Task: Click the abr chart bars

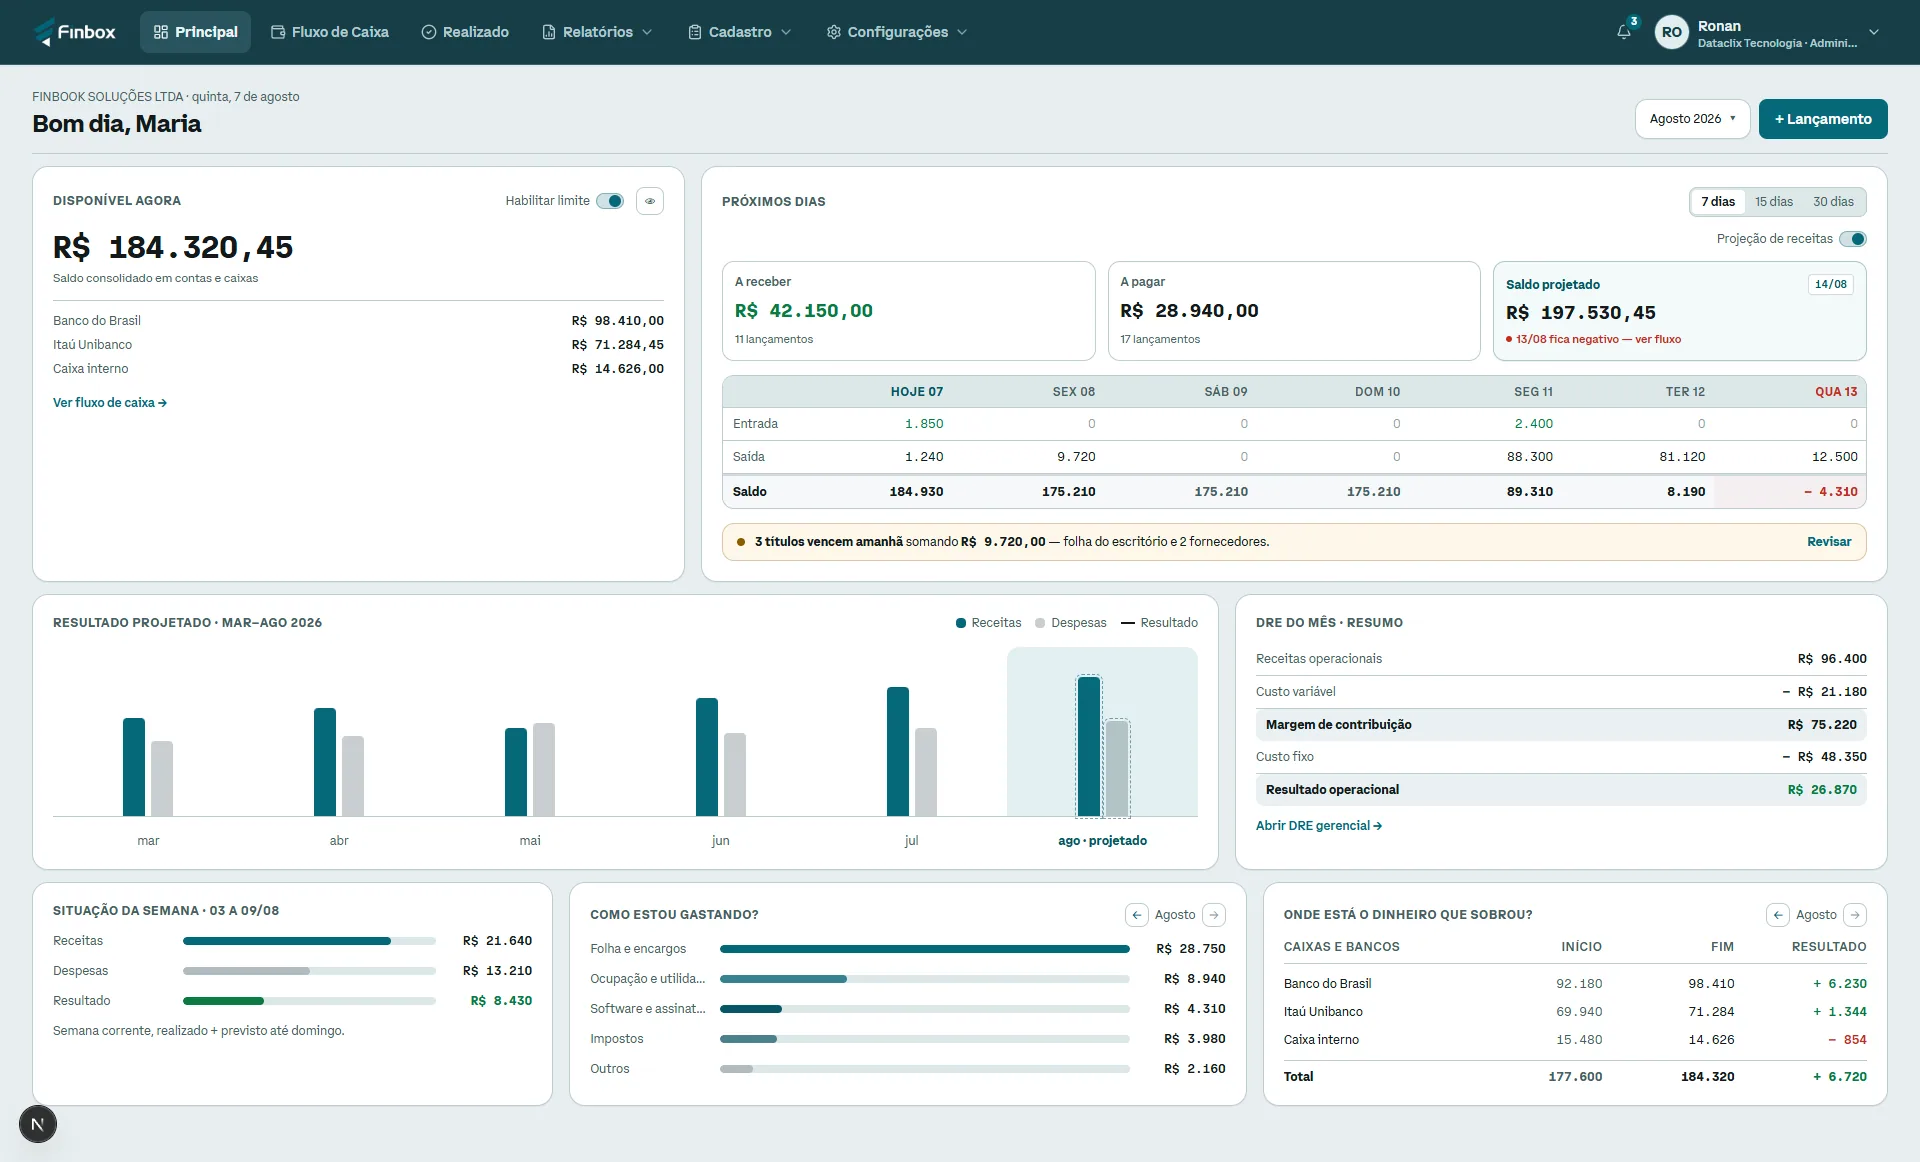Action: (x=339, y=762)
